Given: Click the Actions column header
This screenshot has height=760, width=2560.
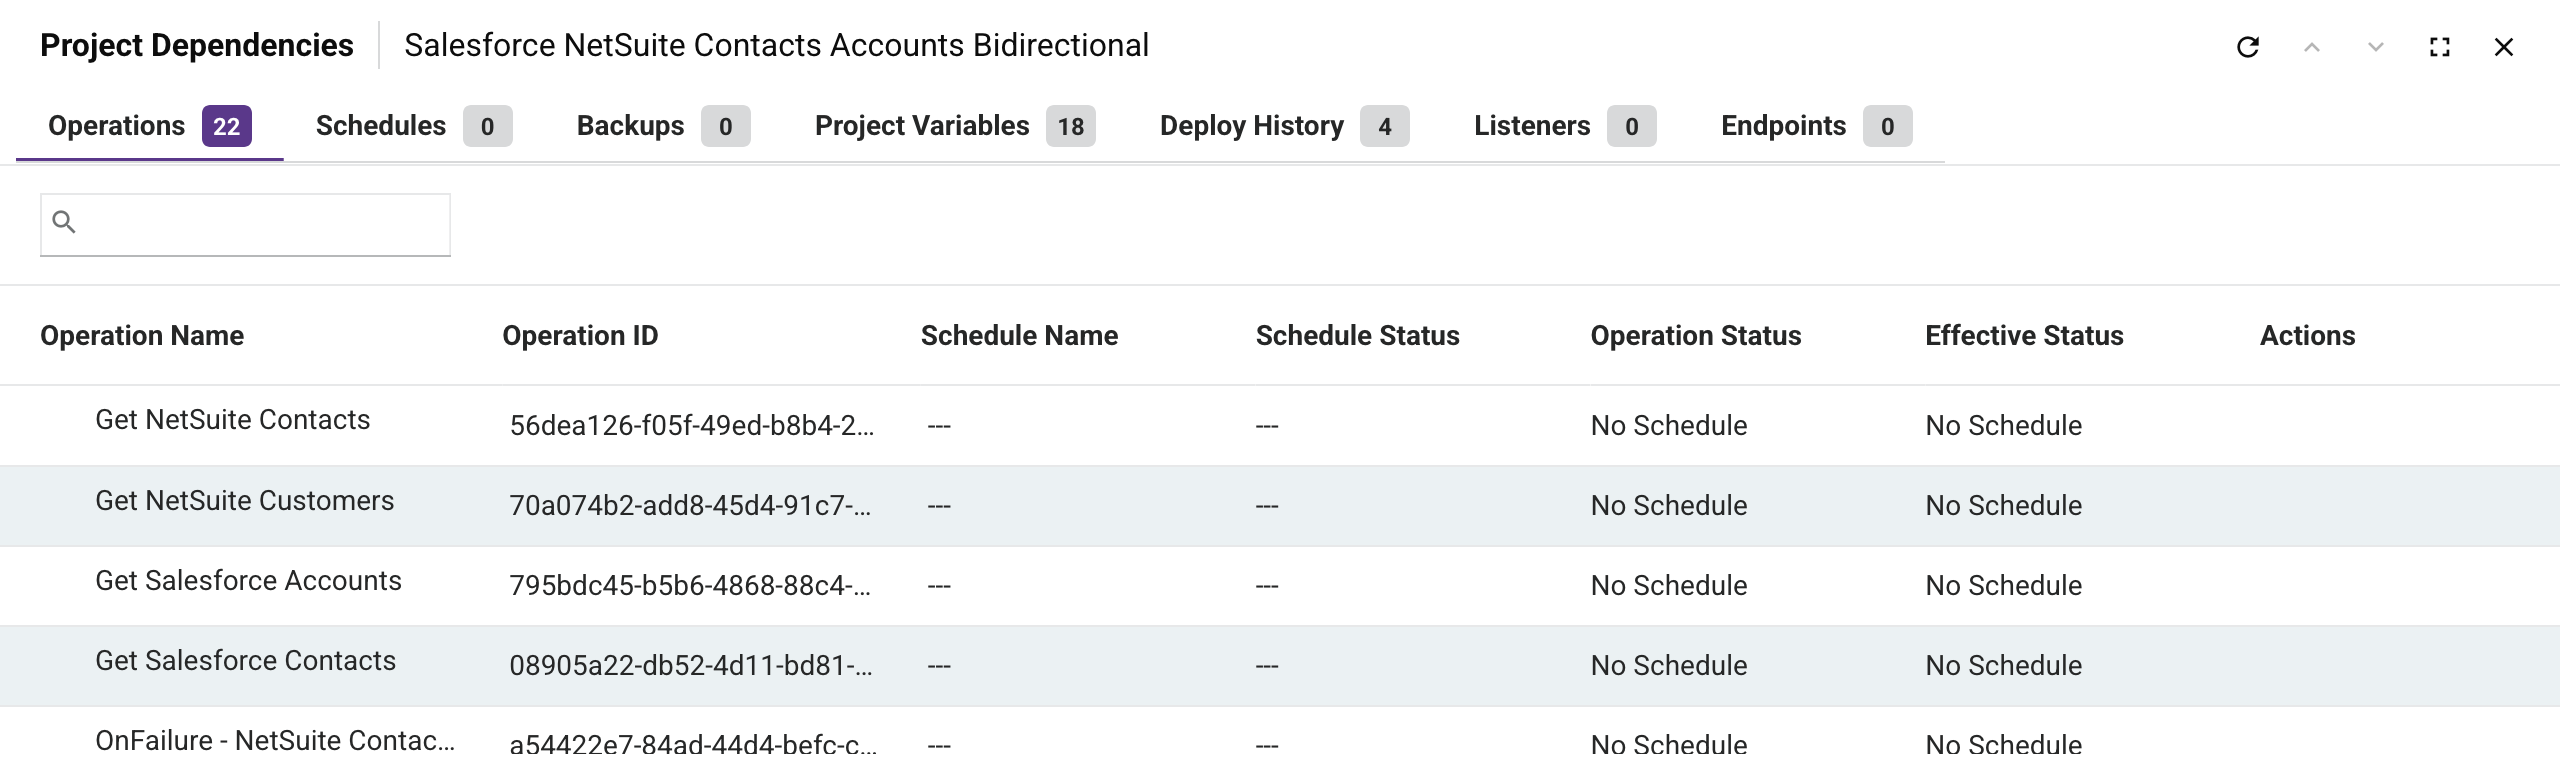Looking at the screenshot, I should point(2307,336).
